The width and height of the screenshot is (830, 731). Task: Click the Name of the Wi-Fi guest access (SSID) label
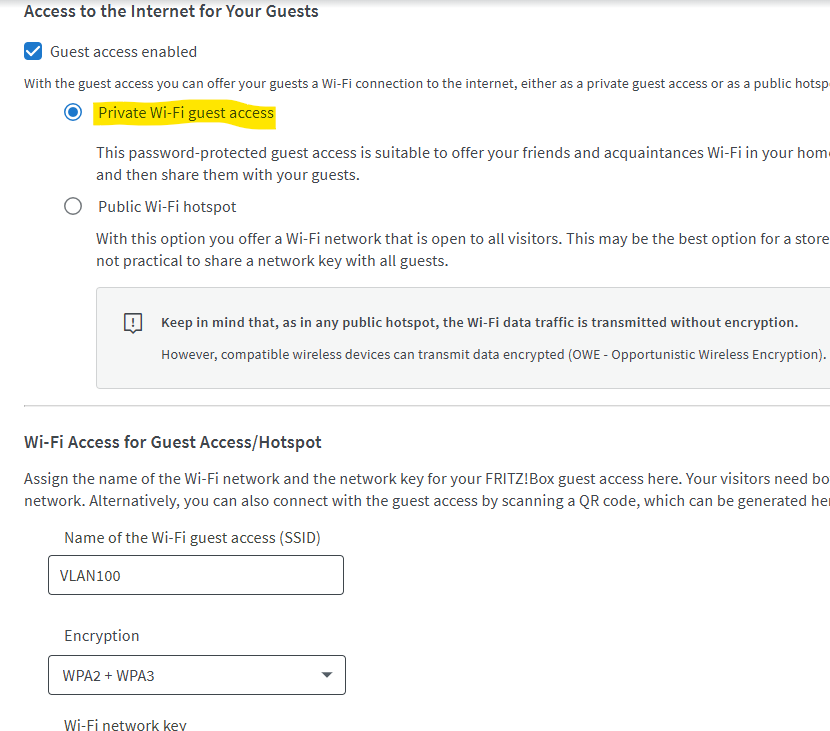tap(192, 538)
